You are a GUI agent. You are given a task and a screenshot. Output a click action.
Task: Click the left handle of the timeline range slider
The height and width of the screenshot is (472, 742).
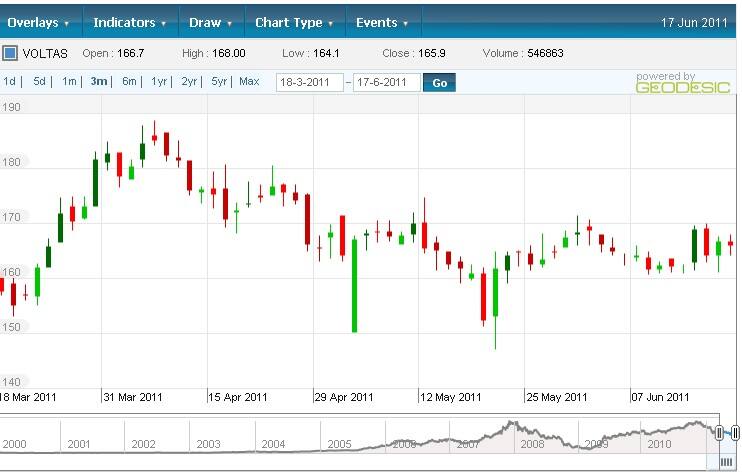(x=719, y=432)
